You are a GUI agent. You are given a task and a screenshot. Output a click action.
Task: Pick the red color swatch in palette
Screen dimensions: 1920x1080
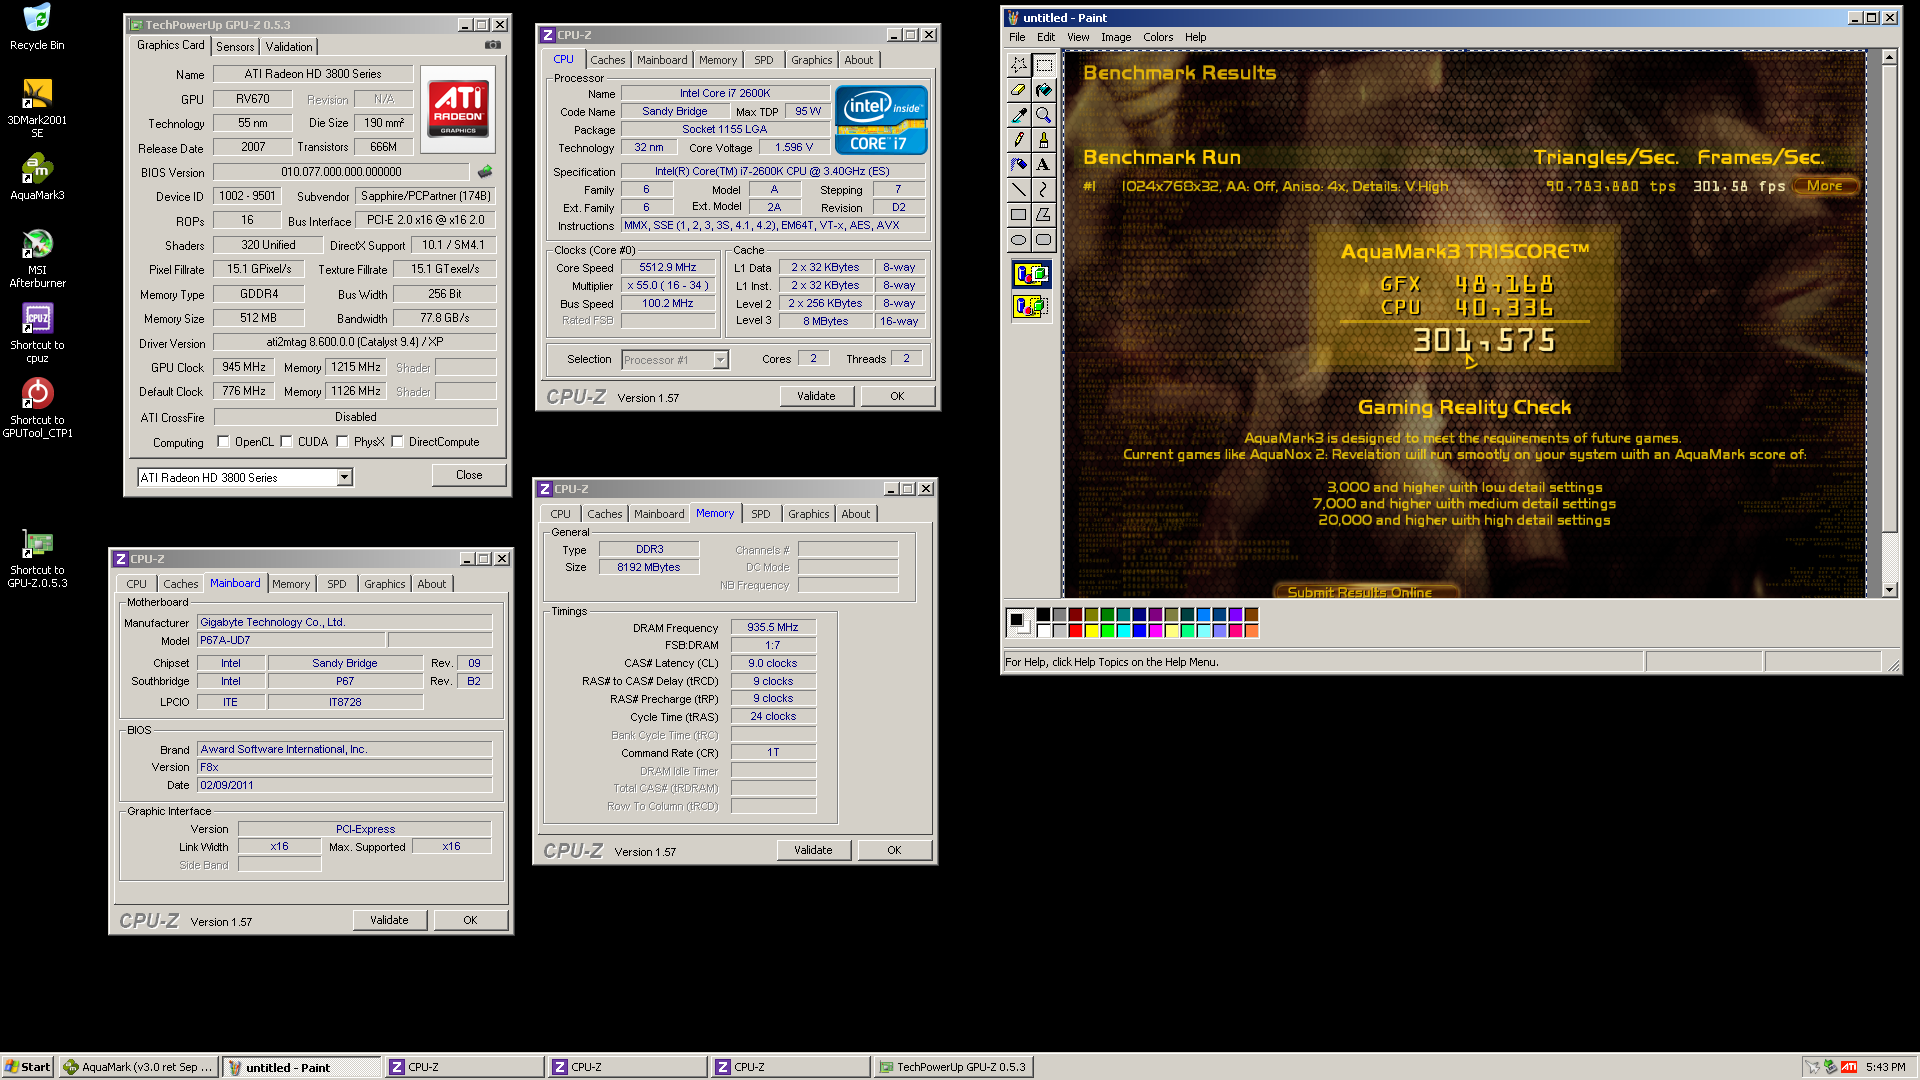click(1075, 631)
